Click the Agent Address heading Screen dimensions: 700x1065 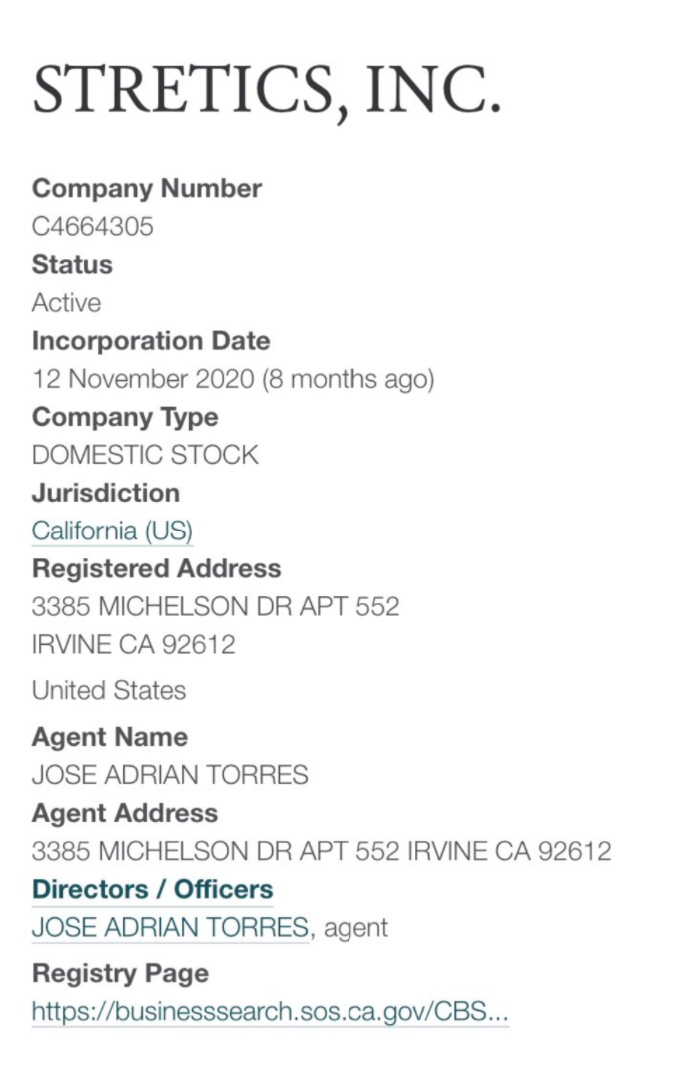click(x=125, y=813)
